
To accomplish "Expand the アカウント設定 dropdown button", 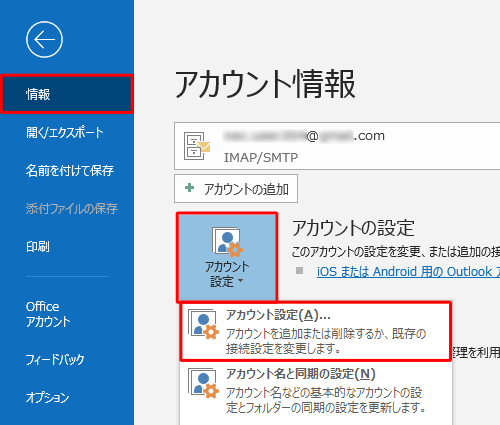I will tap(227, 257).
